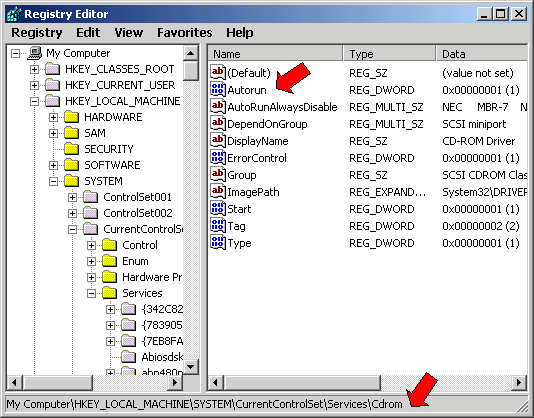Select the Autorun DWORD value icon

click(218, 90)
